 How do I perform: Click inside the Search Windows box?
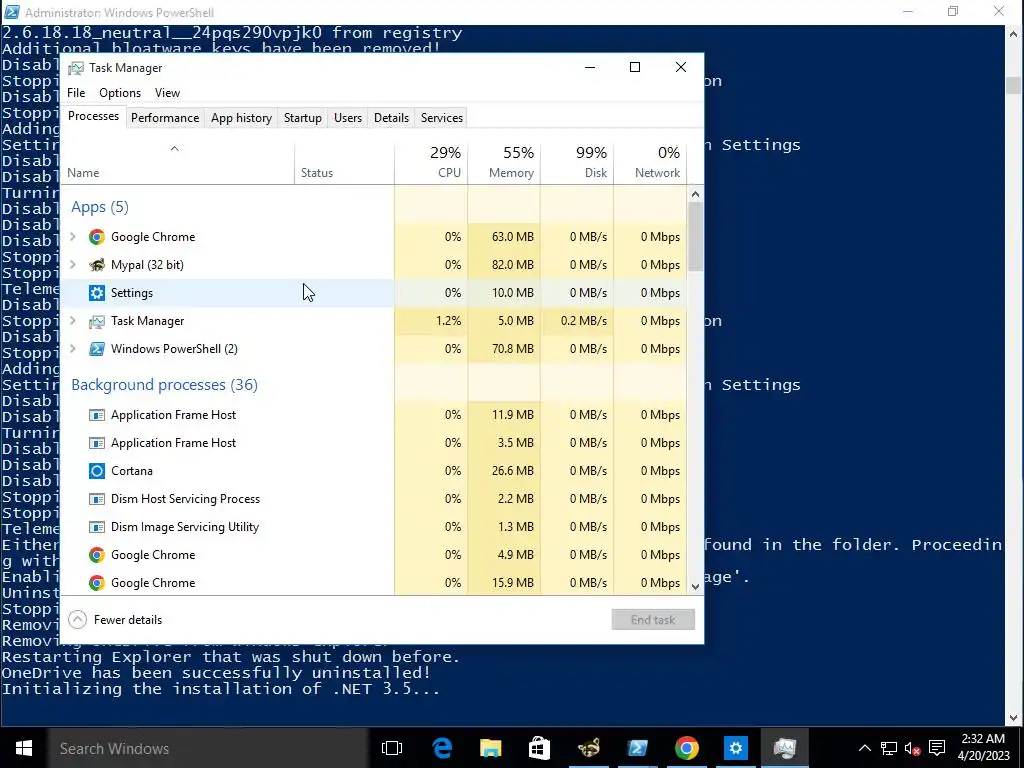[x=208, y=748]
